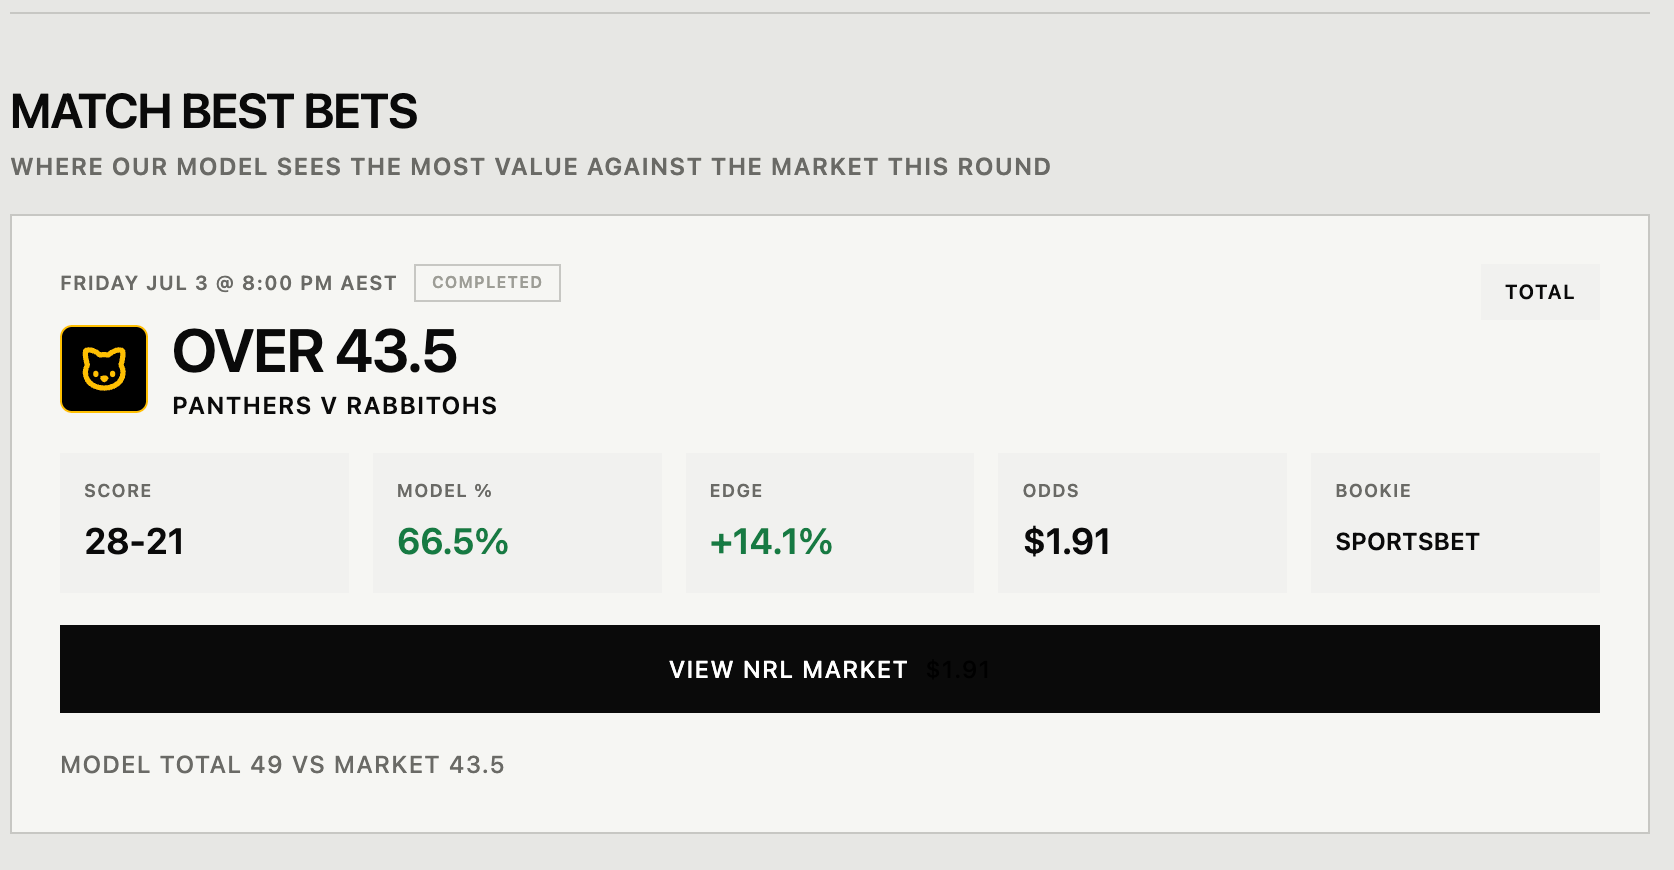Select the Edge card showing +14.1%

pos(830,523)
